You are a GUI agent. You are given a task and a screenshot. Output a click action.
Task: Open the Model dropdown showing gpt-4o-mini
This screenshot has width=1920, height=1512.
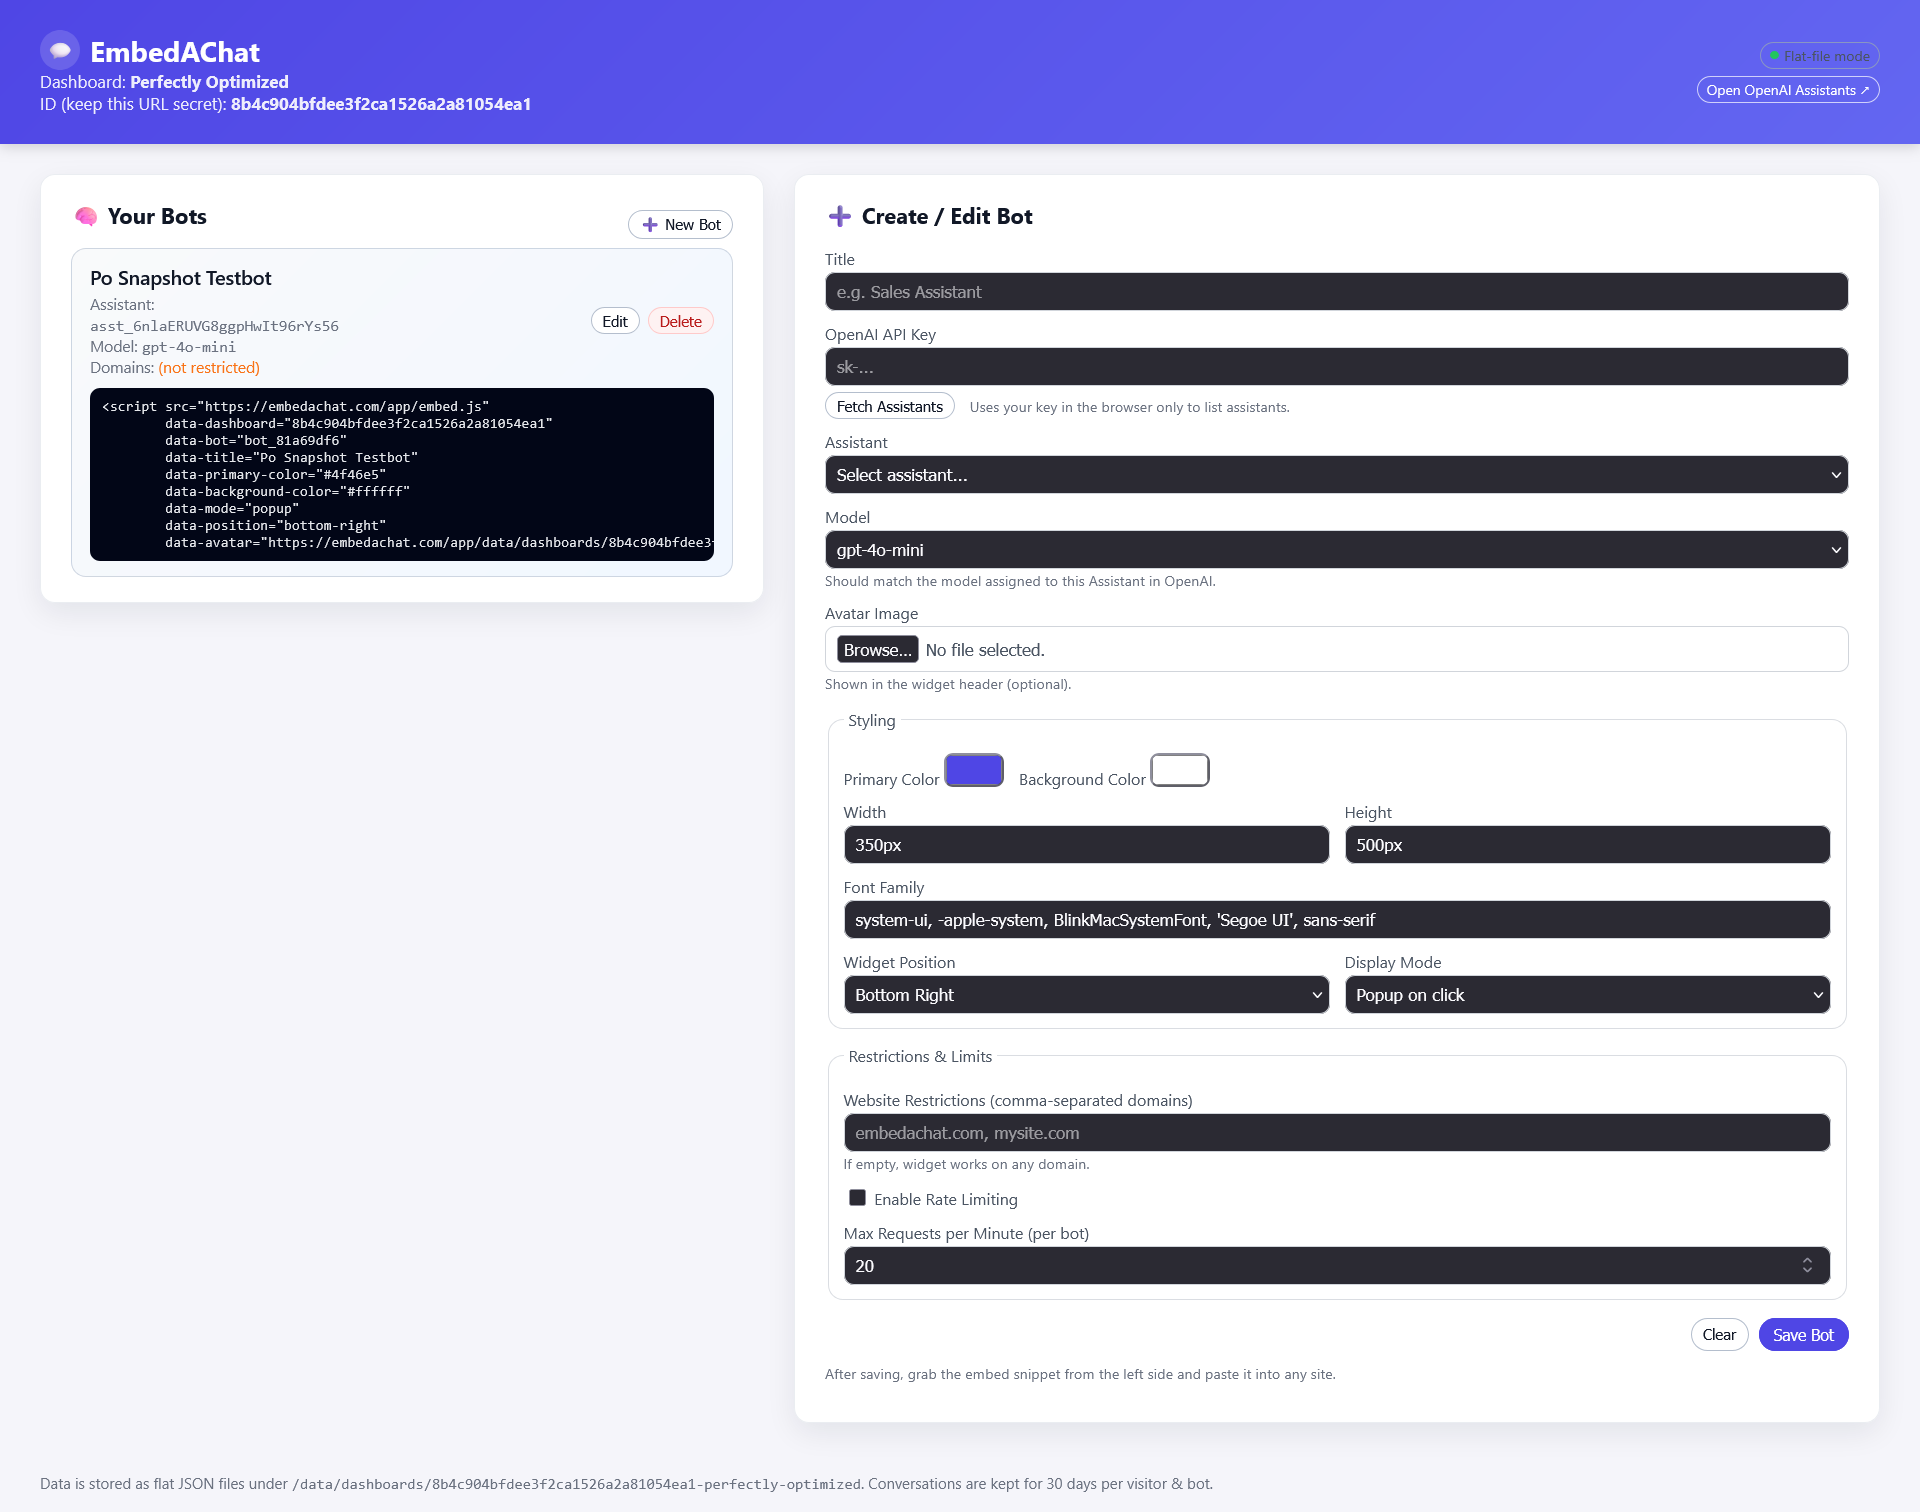coord(1337,549)
